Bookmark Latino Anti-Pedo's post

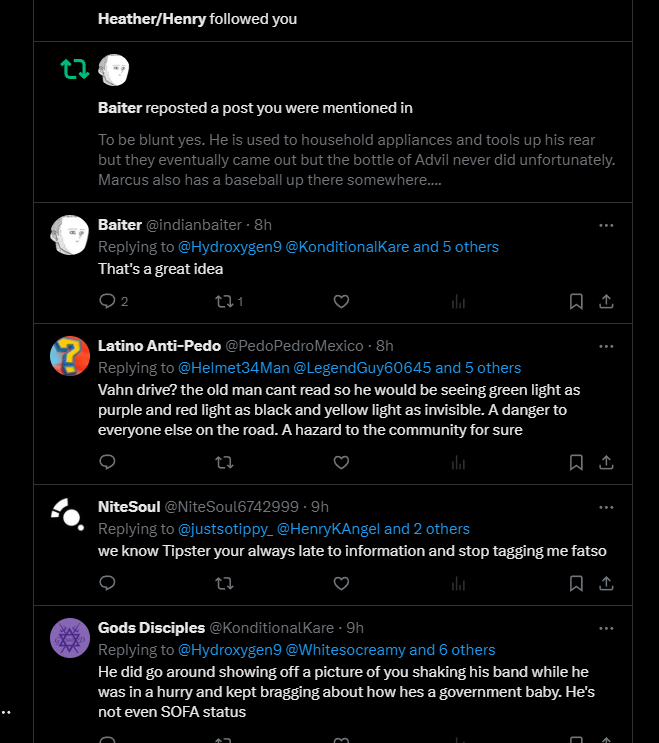coord(576,462)
